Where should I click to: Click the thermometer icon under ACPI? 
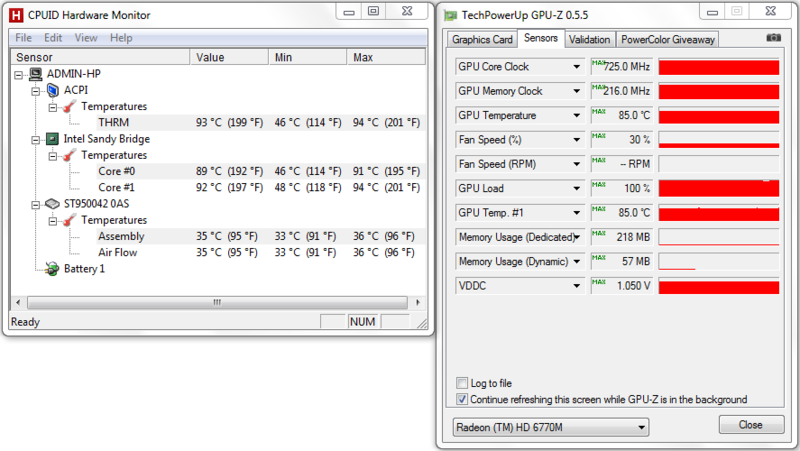pos(69,107)
